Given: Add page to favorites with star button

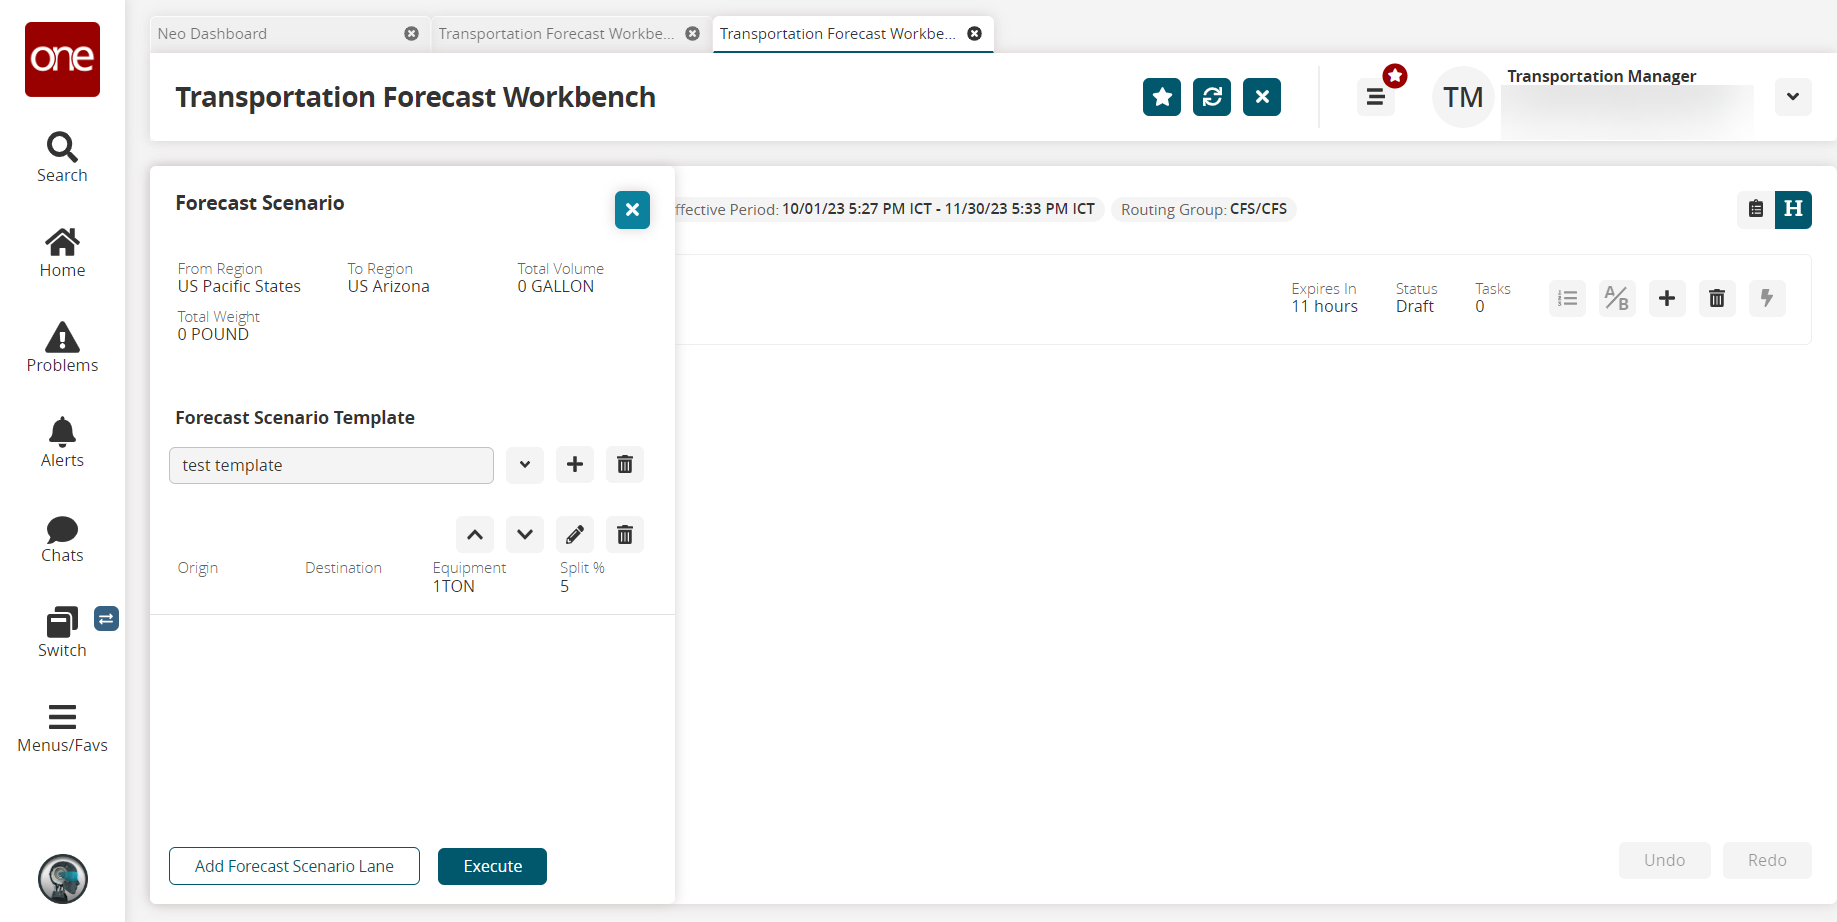Looking at the screenshot, I should 1162,97.
